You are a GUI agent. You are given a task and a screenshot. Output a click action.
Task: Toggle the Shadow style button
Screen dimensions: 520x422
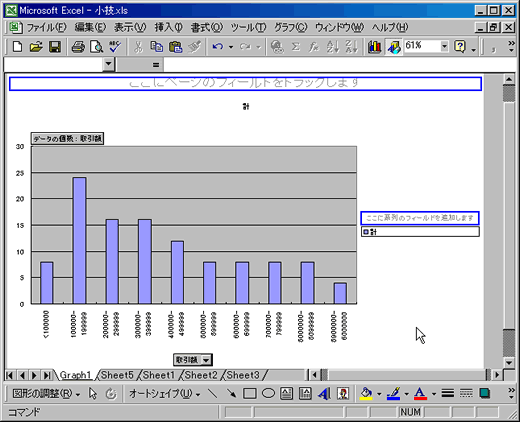pyautogui.click(x=485, y=394)
